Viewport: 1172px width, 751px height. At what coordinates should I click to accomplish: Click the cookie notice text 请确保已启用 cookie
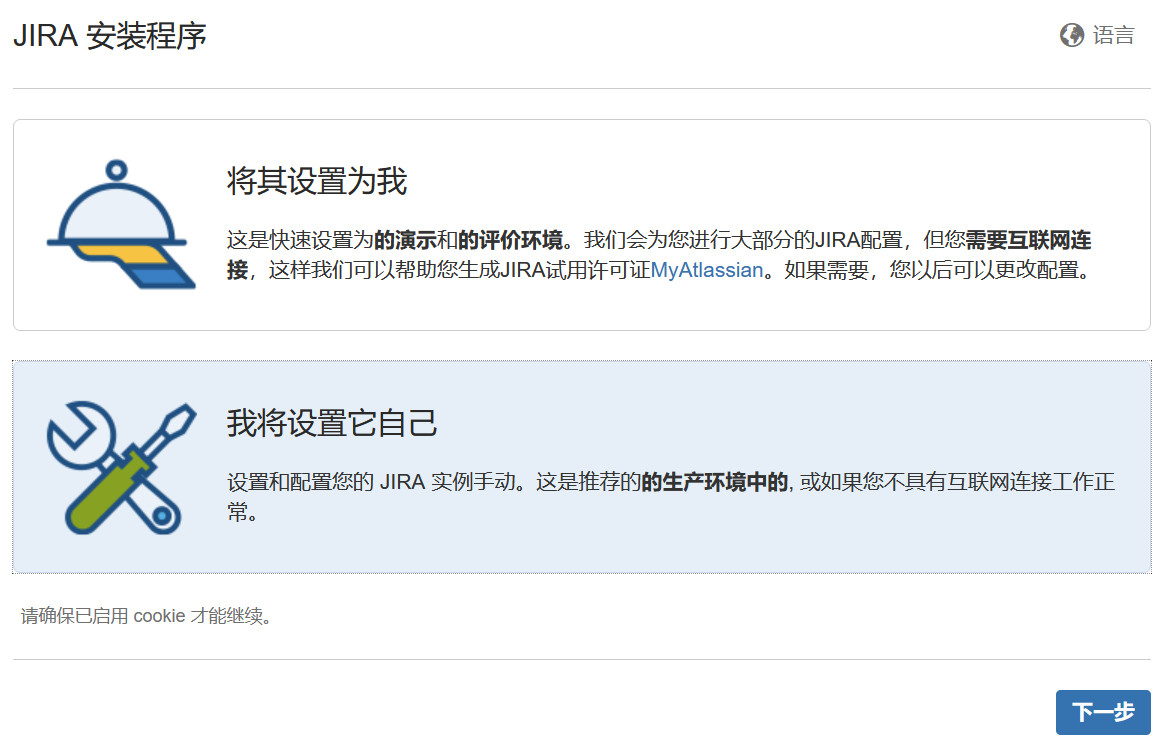pos(146,616)
